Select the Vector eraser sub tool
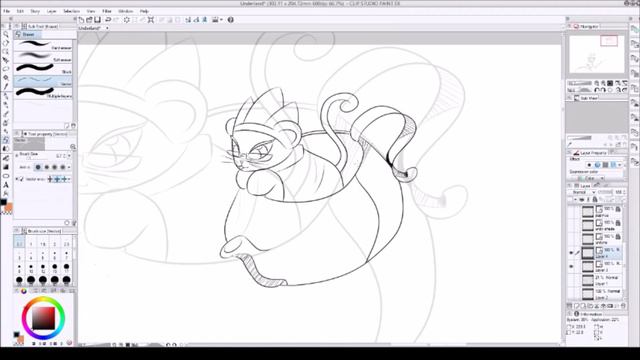The height and width of the screenshot is (360, 640). [x=44, y=81]
